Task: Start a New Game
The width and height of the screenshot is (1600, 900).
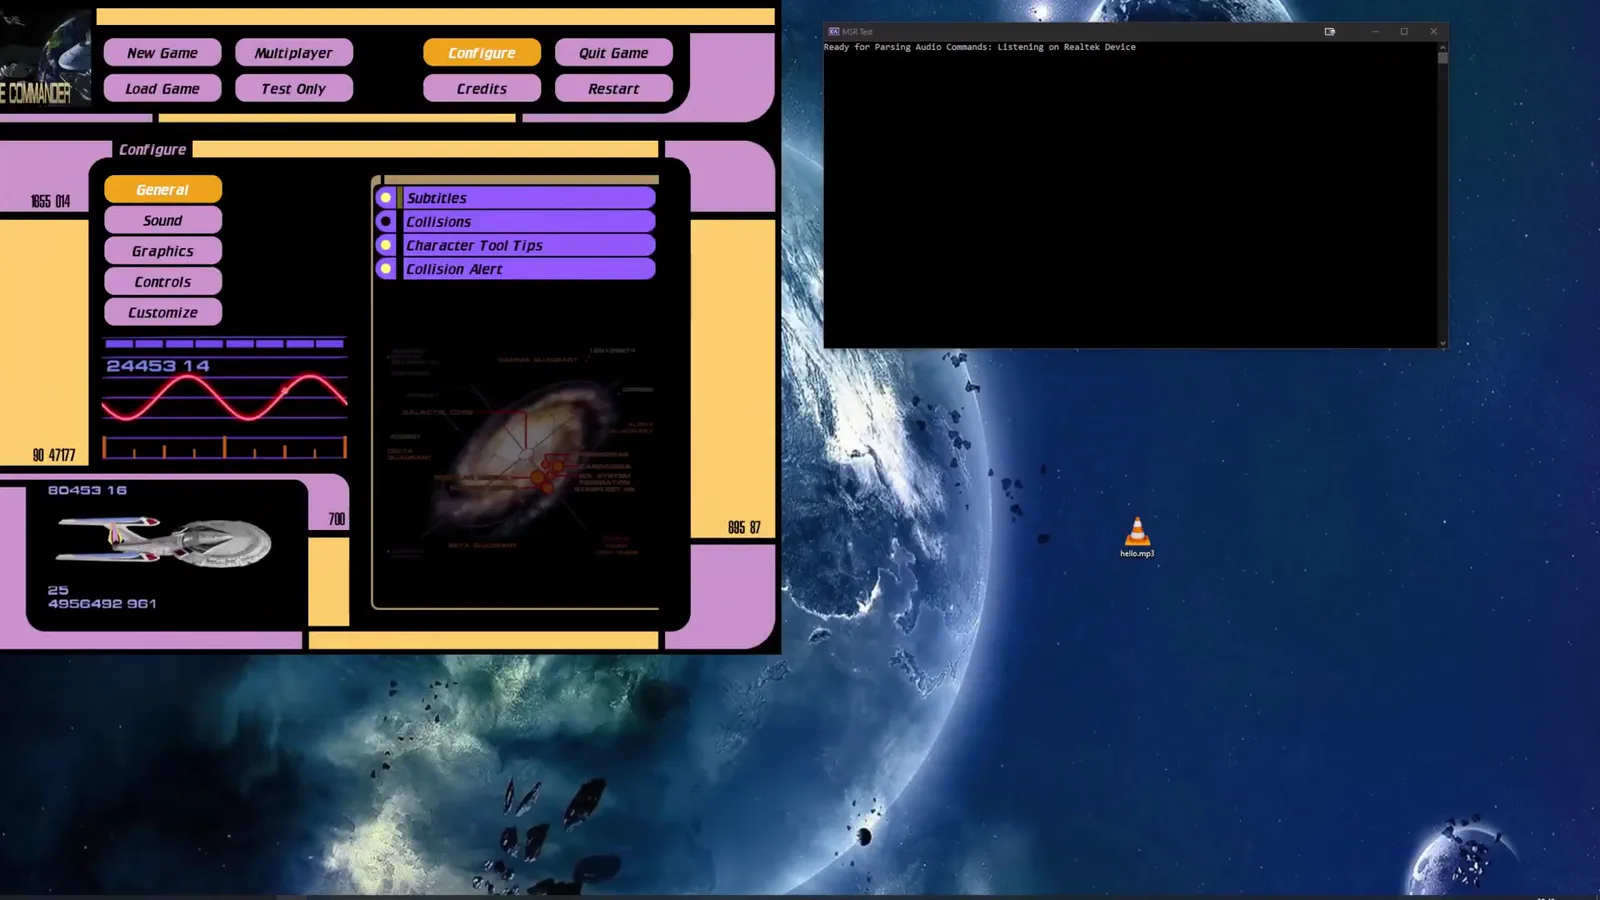Action: click(x=163, y=52)
